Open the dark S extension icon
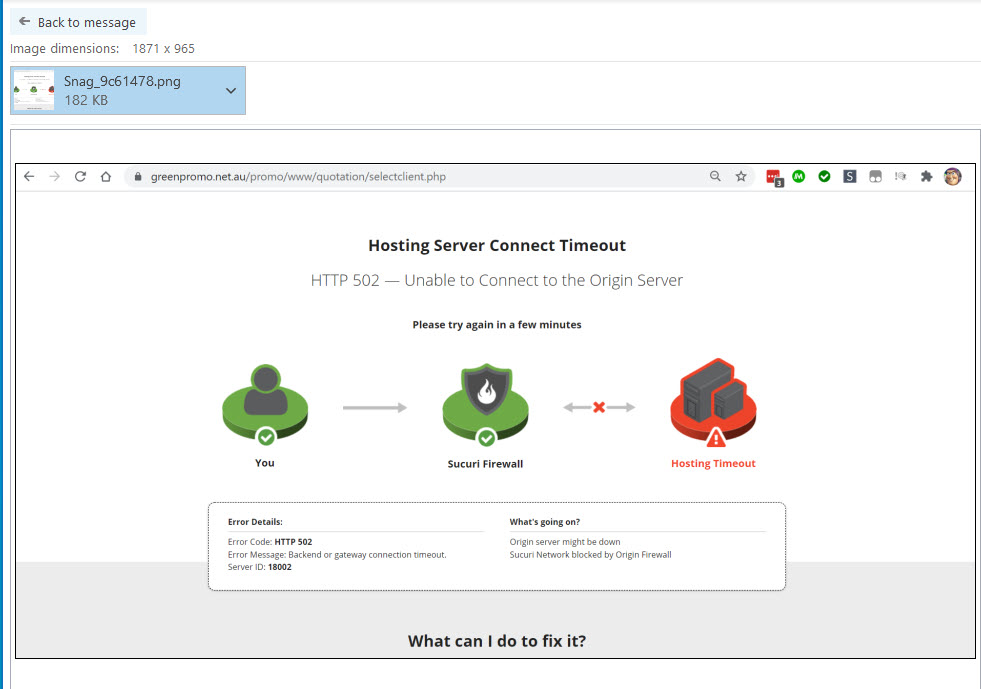This screenshot has height=689, width=981. [x=849, y=177]
